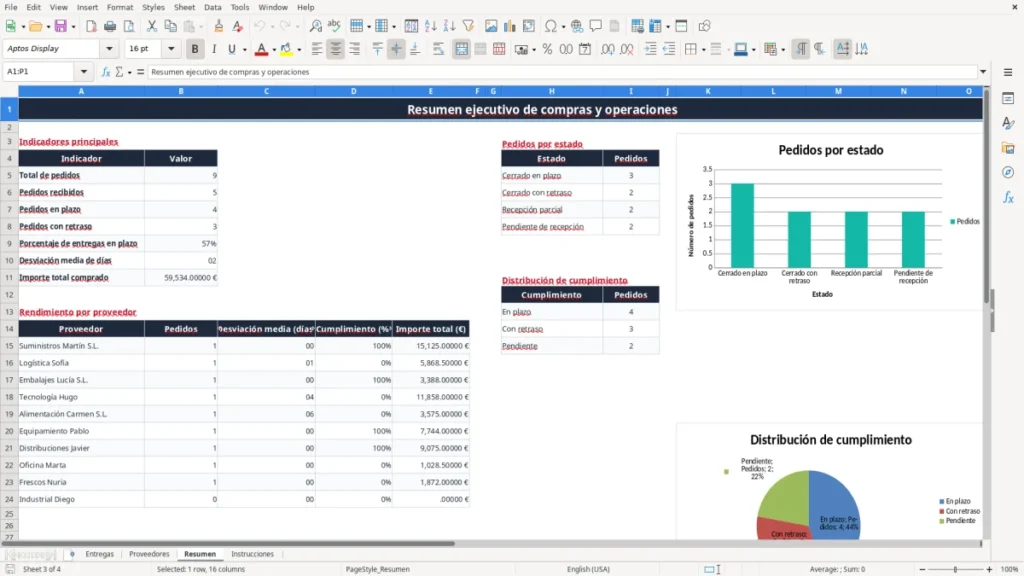Insert a chart
This screenshot has height=576, width=1024.
[510, 26]
